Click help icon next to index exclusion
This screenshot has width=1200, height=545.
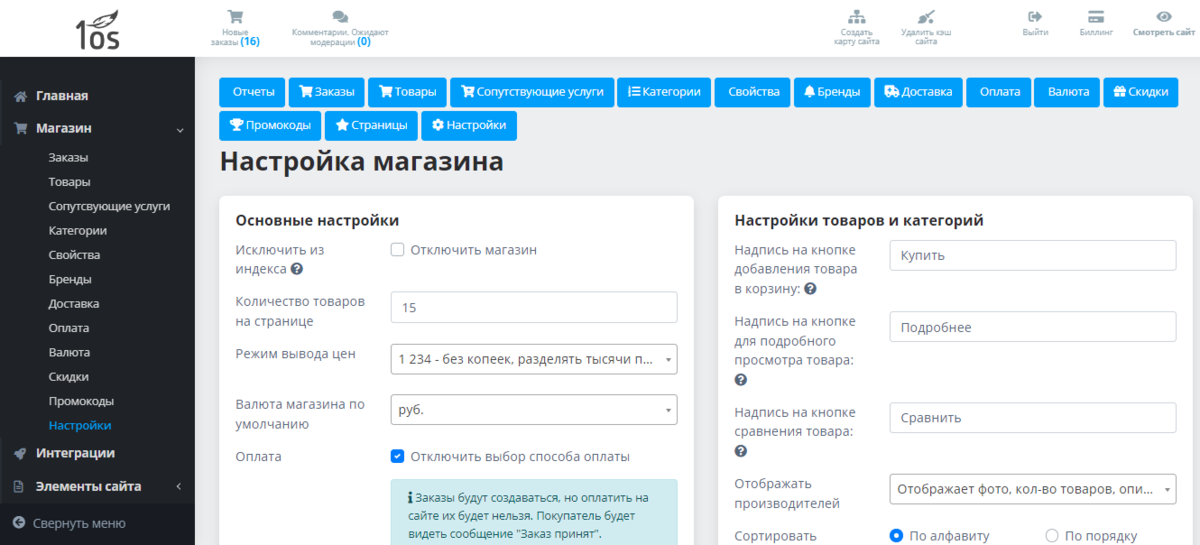click(297, 269)
